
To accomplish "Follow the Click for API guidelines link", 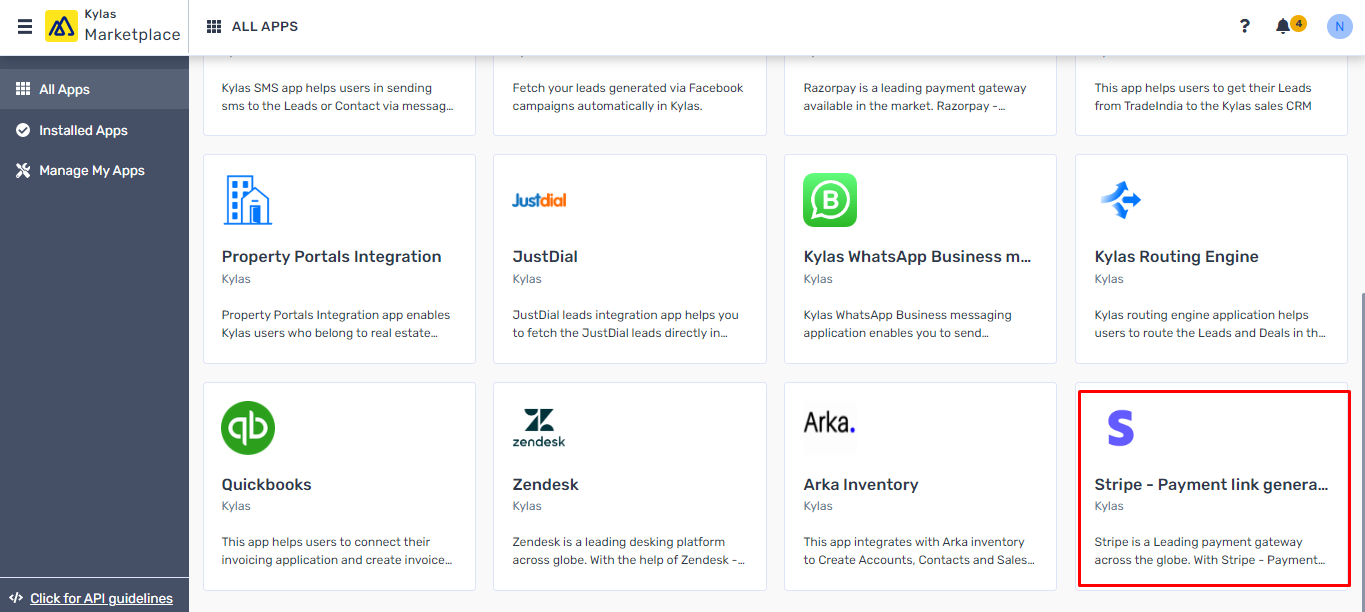I will tap(101, 598).
